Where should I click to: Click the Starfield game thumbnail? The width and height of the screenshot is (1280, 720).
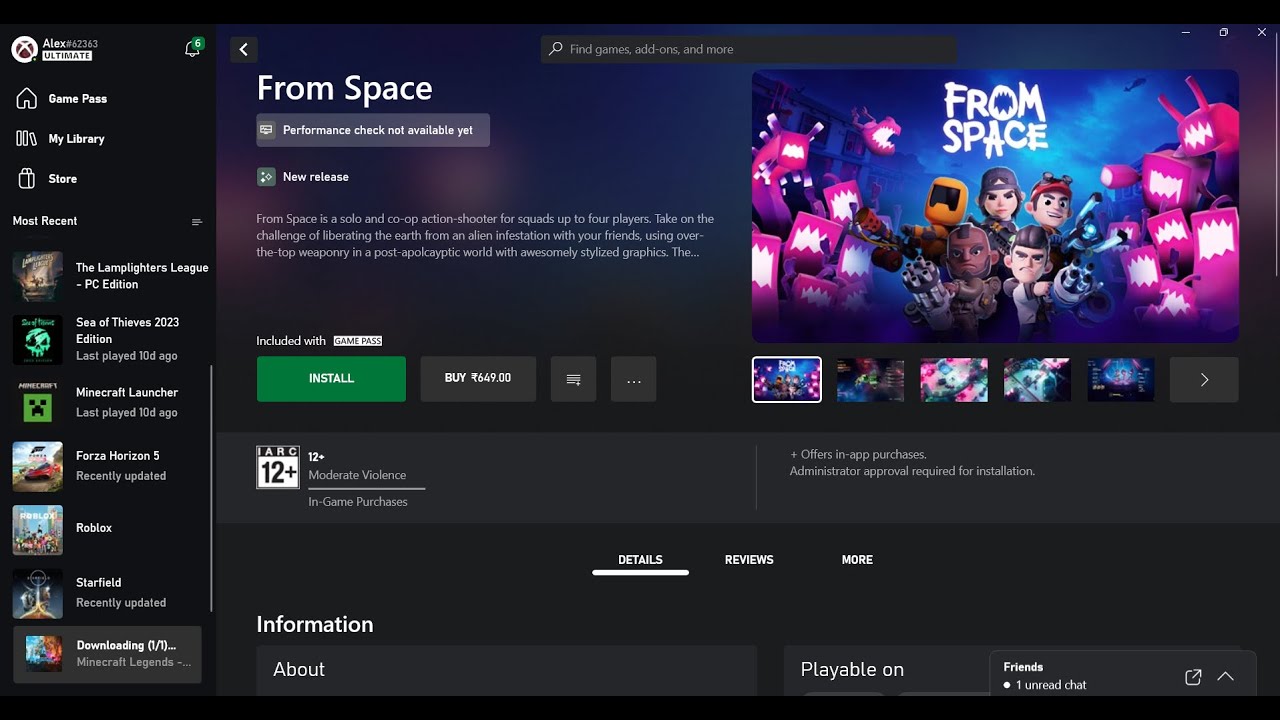38,593
